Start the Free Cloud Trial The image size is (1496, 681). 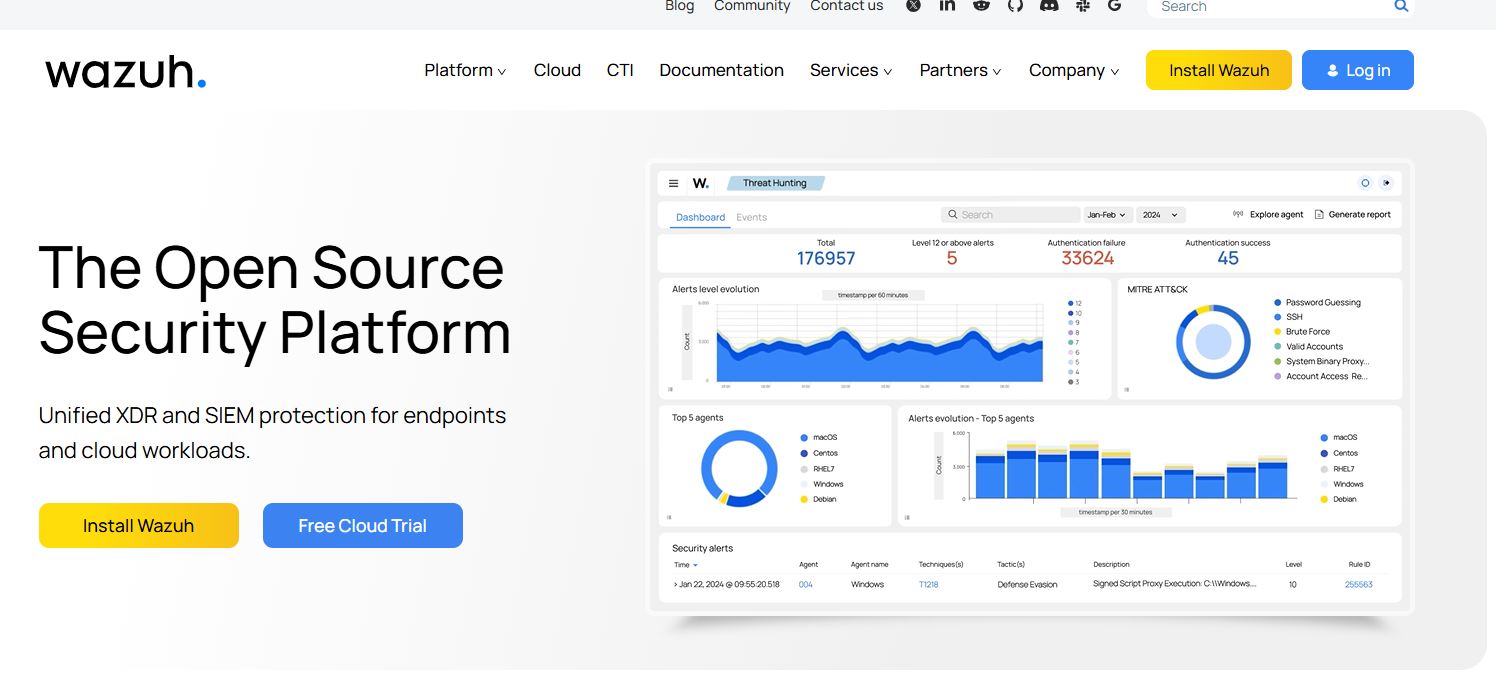363,525
